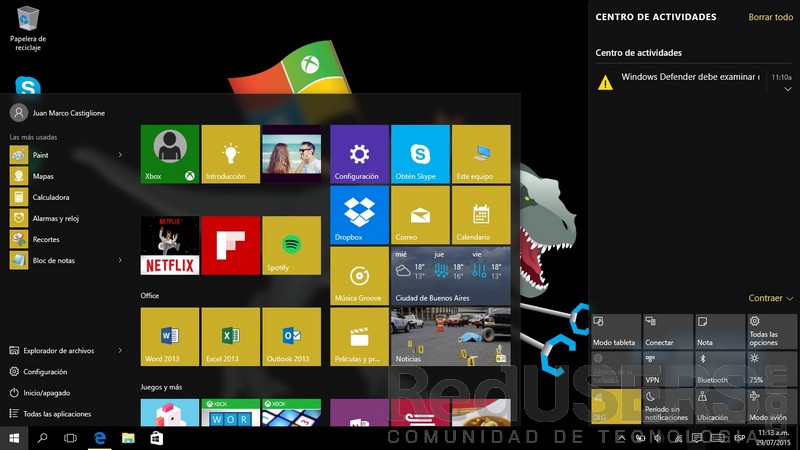
Task: Open the red Flipboard tile
Action: [231, 245]
